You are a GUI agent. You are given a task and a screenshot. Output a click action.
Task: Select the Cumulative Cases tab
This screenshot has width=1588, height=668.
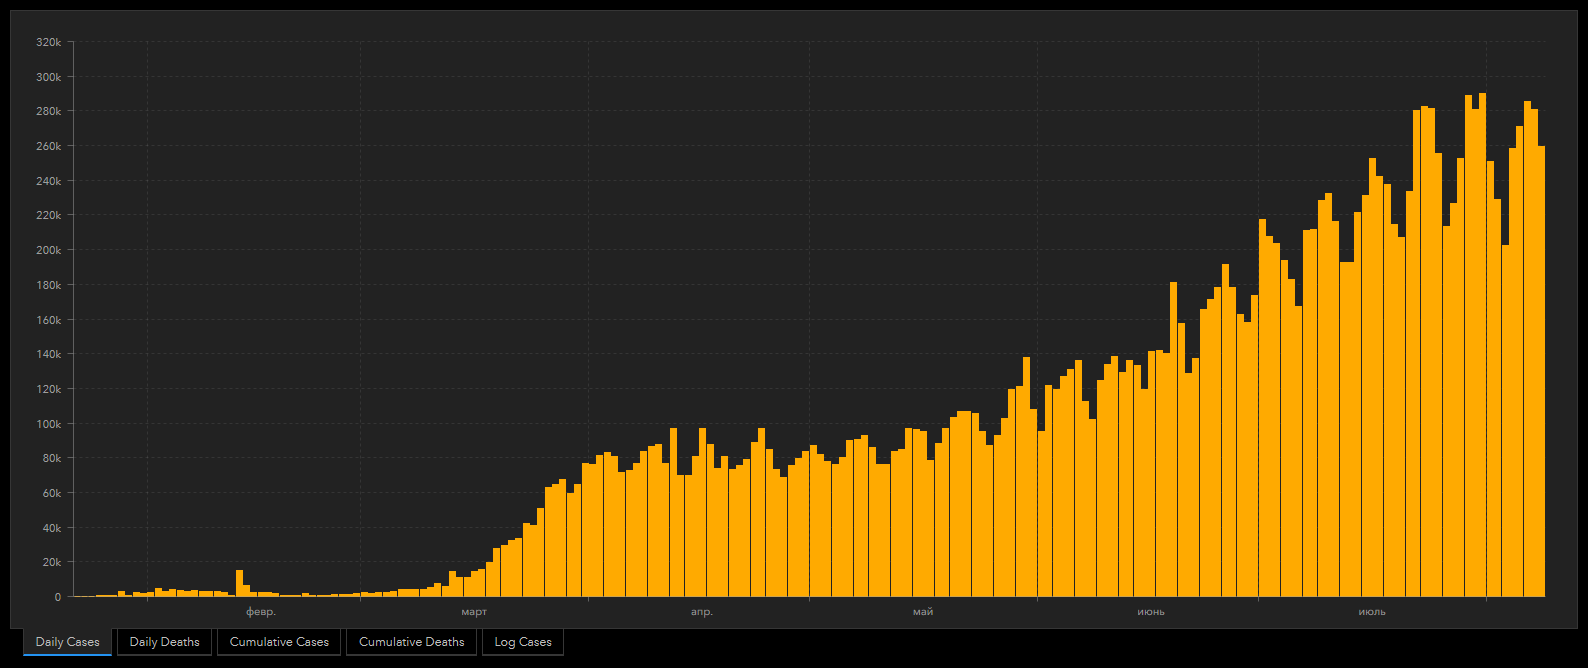(x=279, y=642)
